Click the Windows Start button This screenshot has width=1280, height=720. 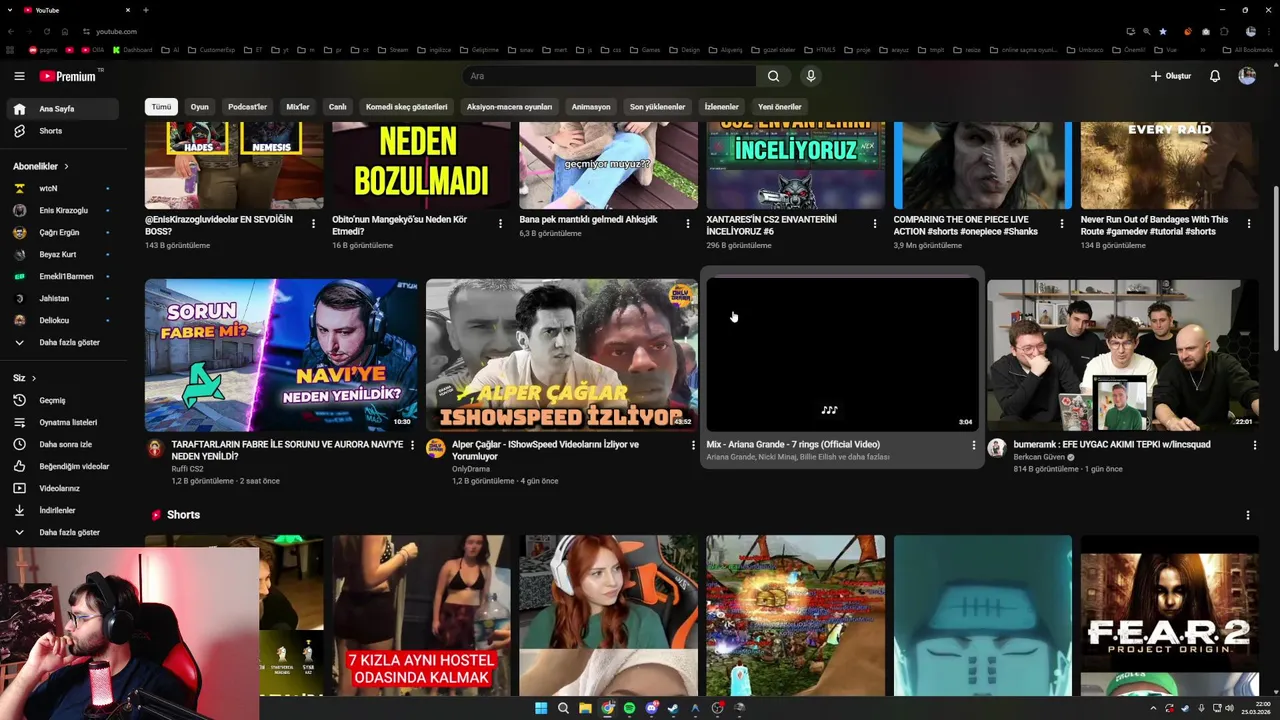[x=541, y=708]
